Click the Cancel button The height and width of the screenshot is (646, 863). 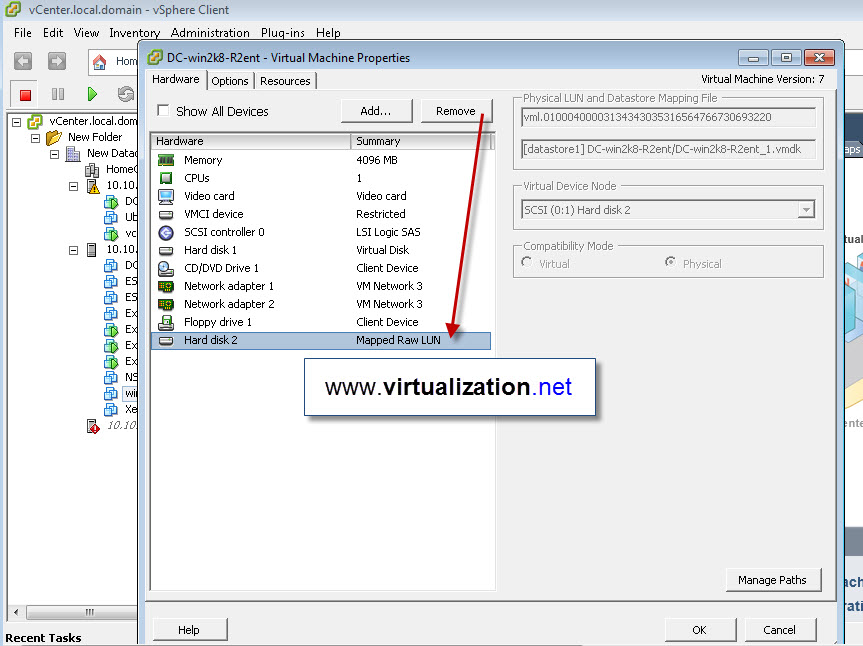tap(779, 629)
